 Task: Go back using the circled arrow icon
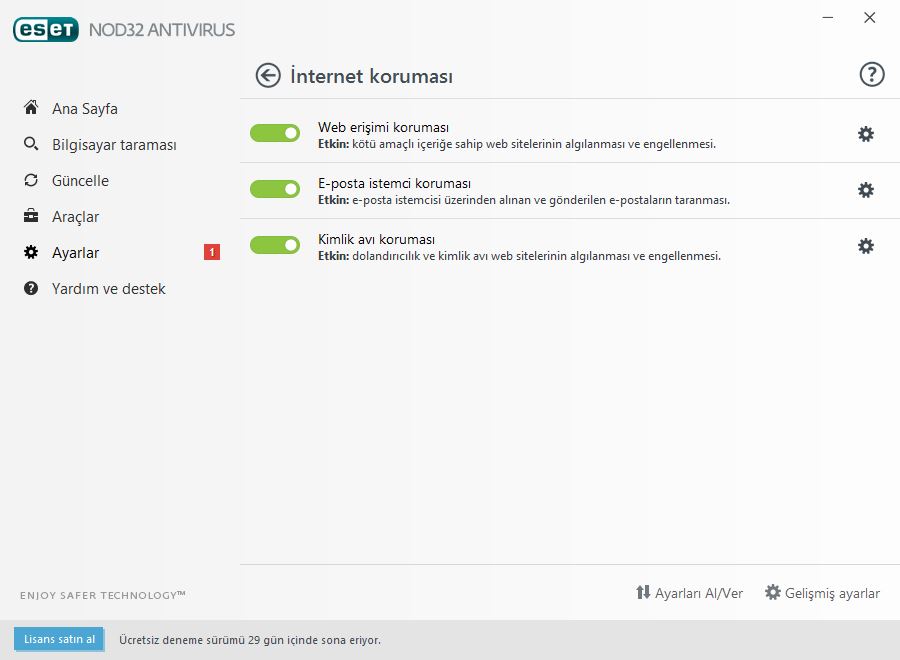(x=268, y=75)
